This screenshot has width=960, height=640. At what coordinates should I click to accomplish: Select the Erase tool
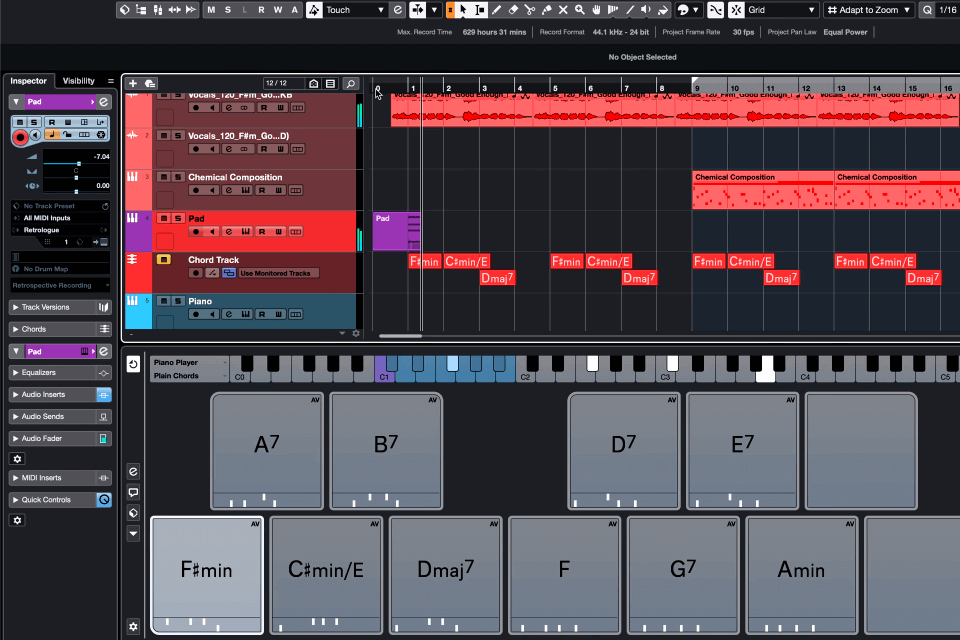pos(513,10)
